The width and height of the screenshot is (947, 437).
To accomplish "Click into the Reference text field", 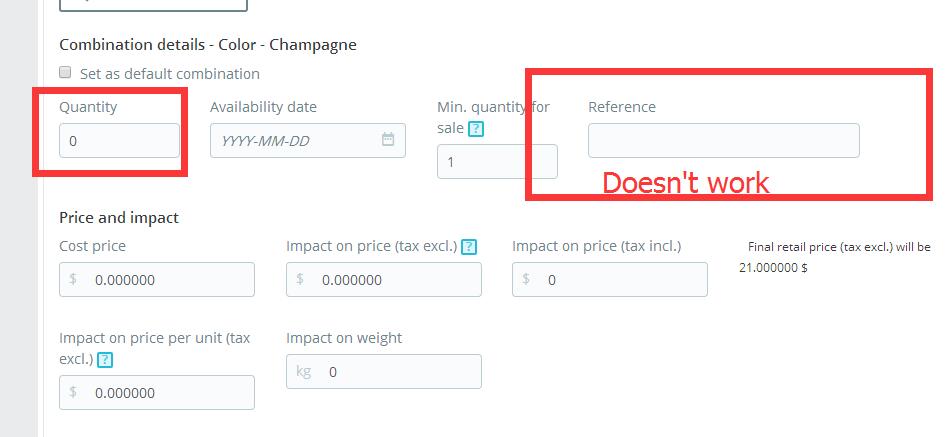I will point(724,141).
